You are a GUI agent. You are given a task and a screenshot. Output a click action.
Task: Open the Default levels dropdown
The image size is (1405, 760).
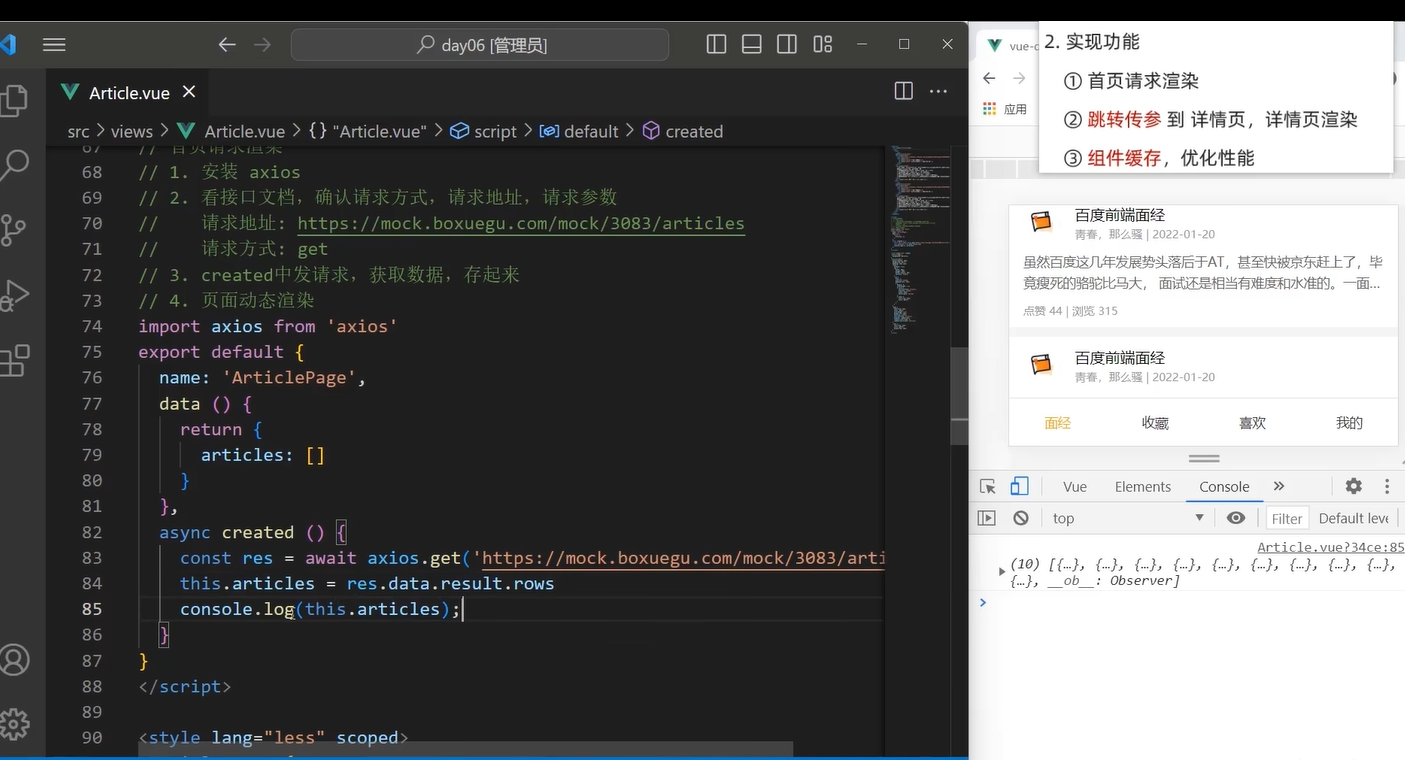tap(1354, 518)
